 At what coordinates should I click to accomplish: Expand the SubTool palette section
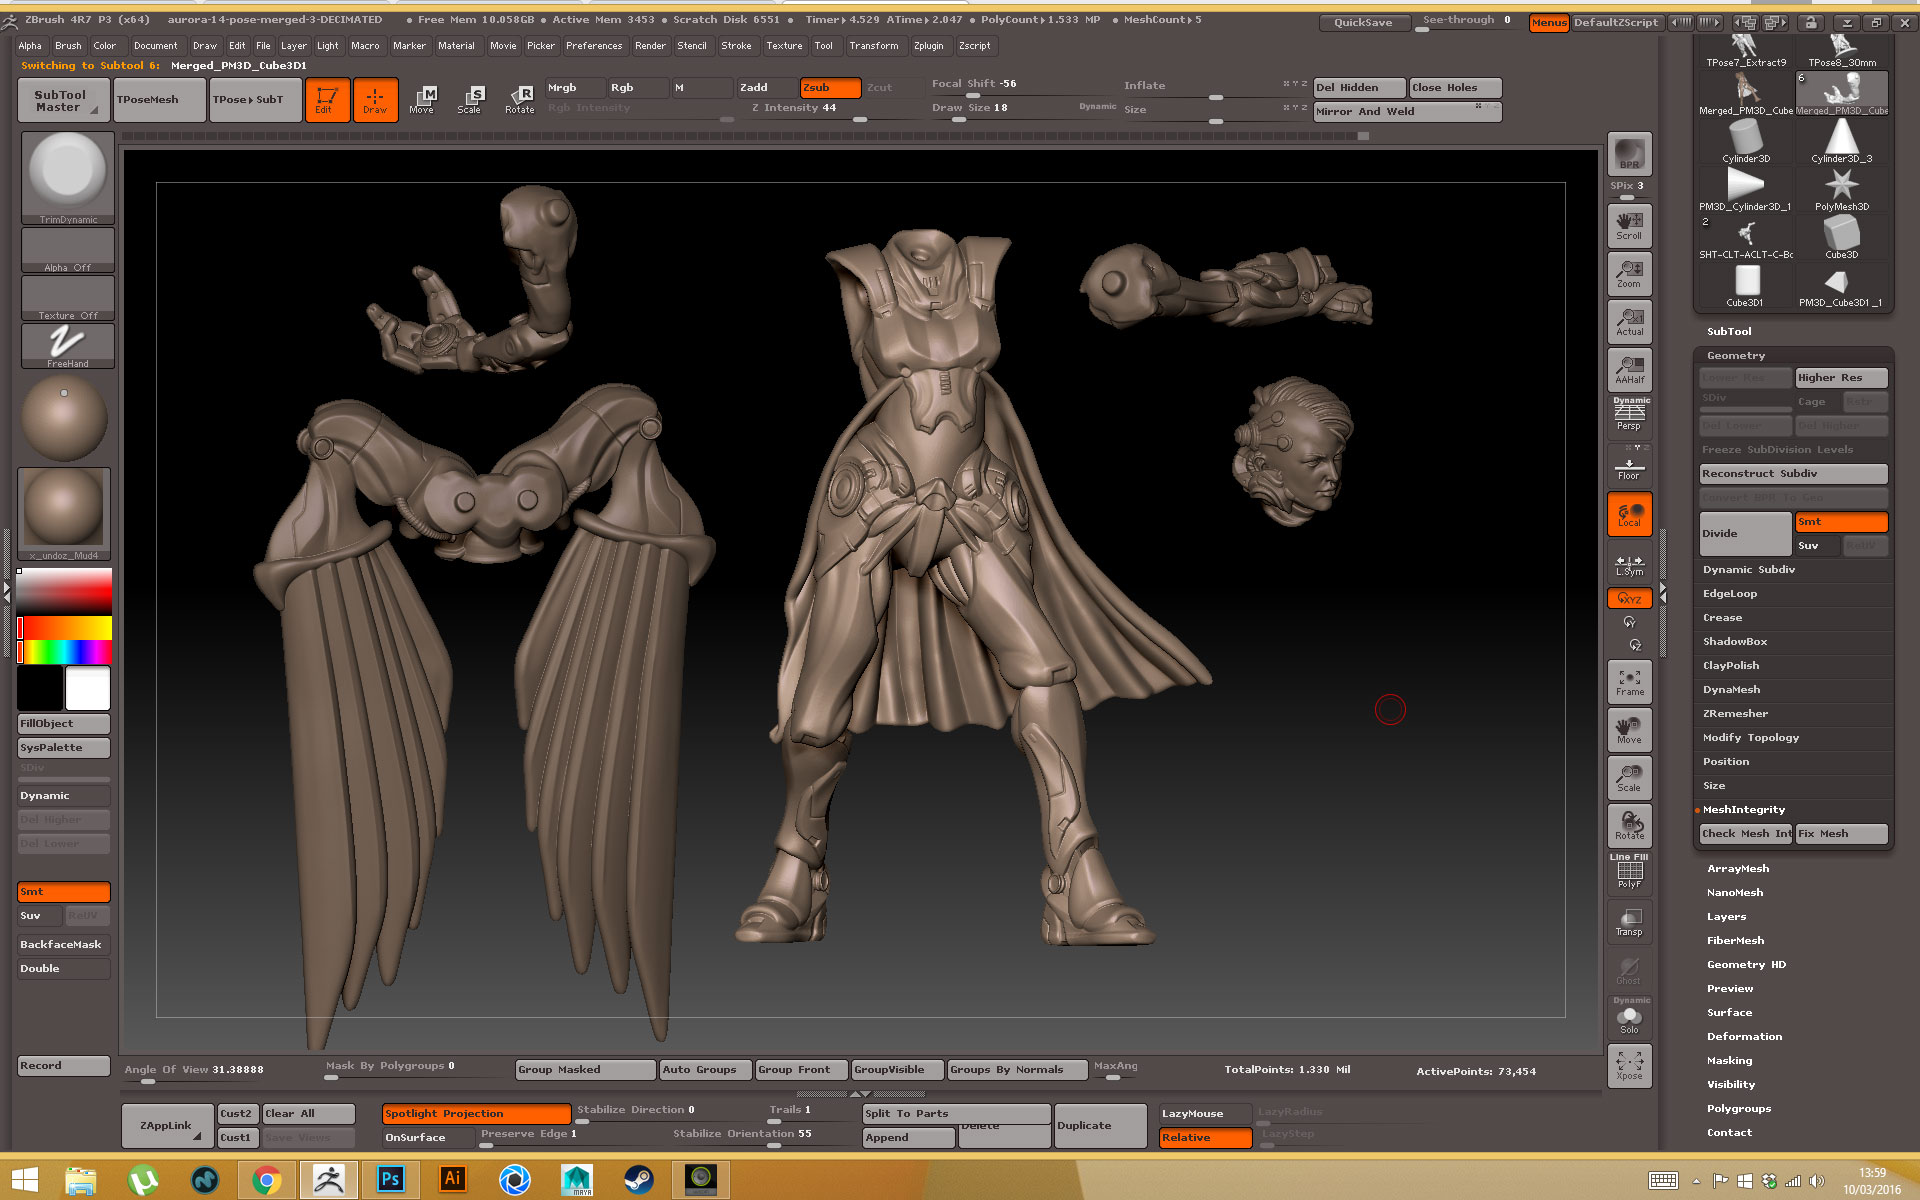(1729, 332)
